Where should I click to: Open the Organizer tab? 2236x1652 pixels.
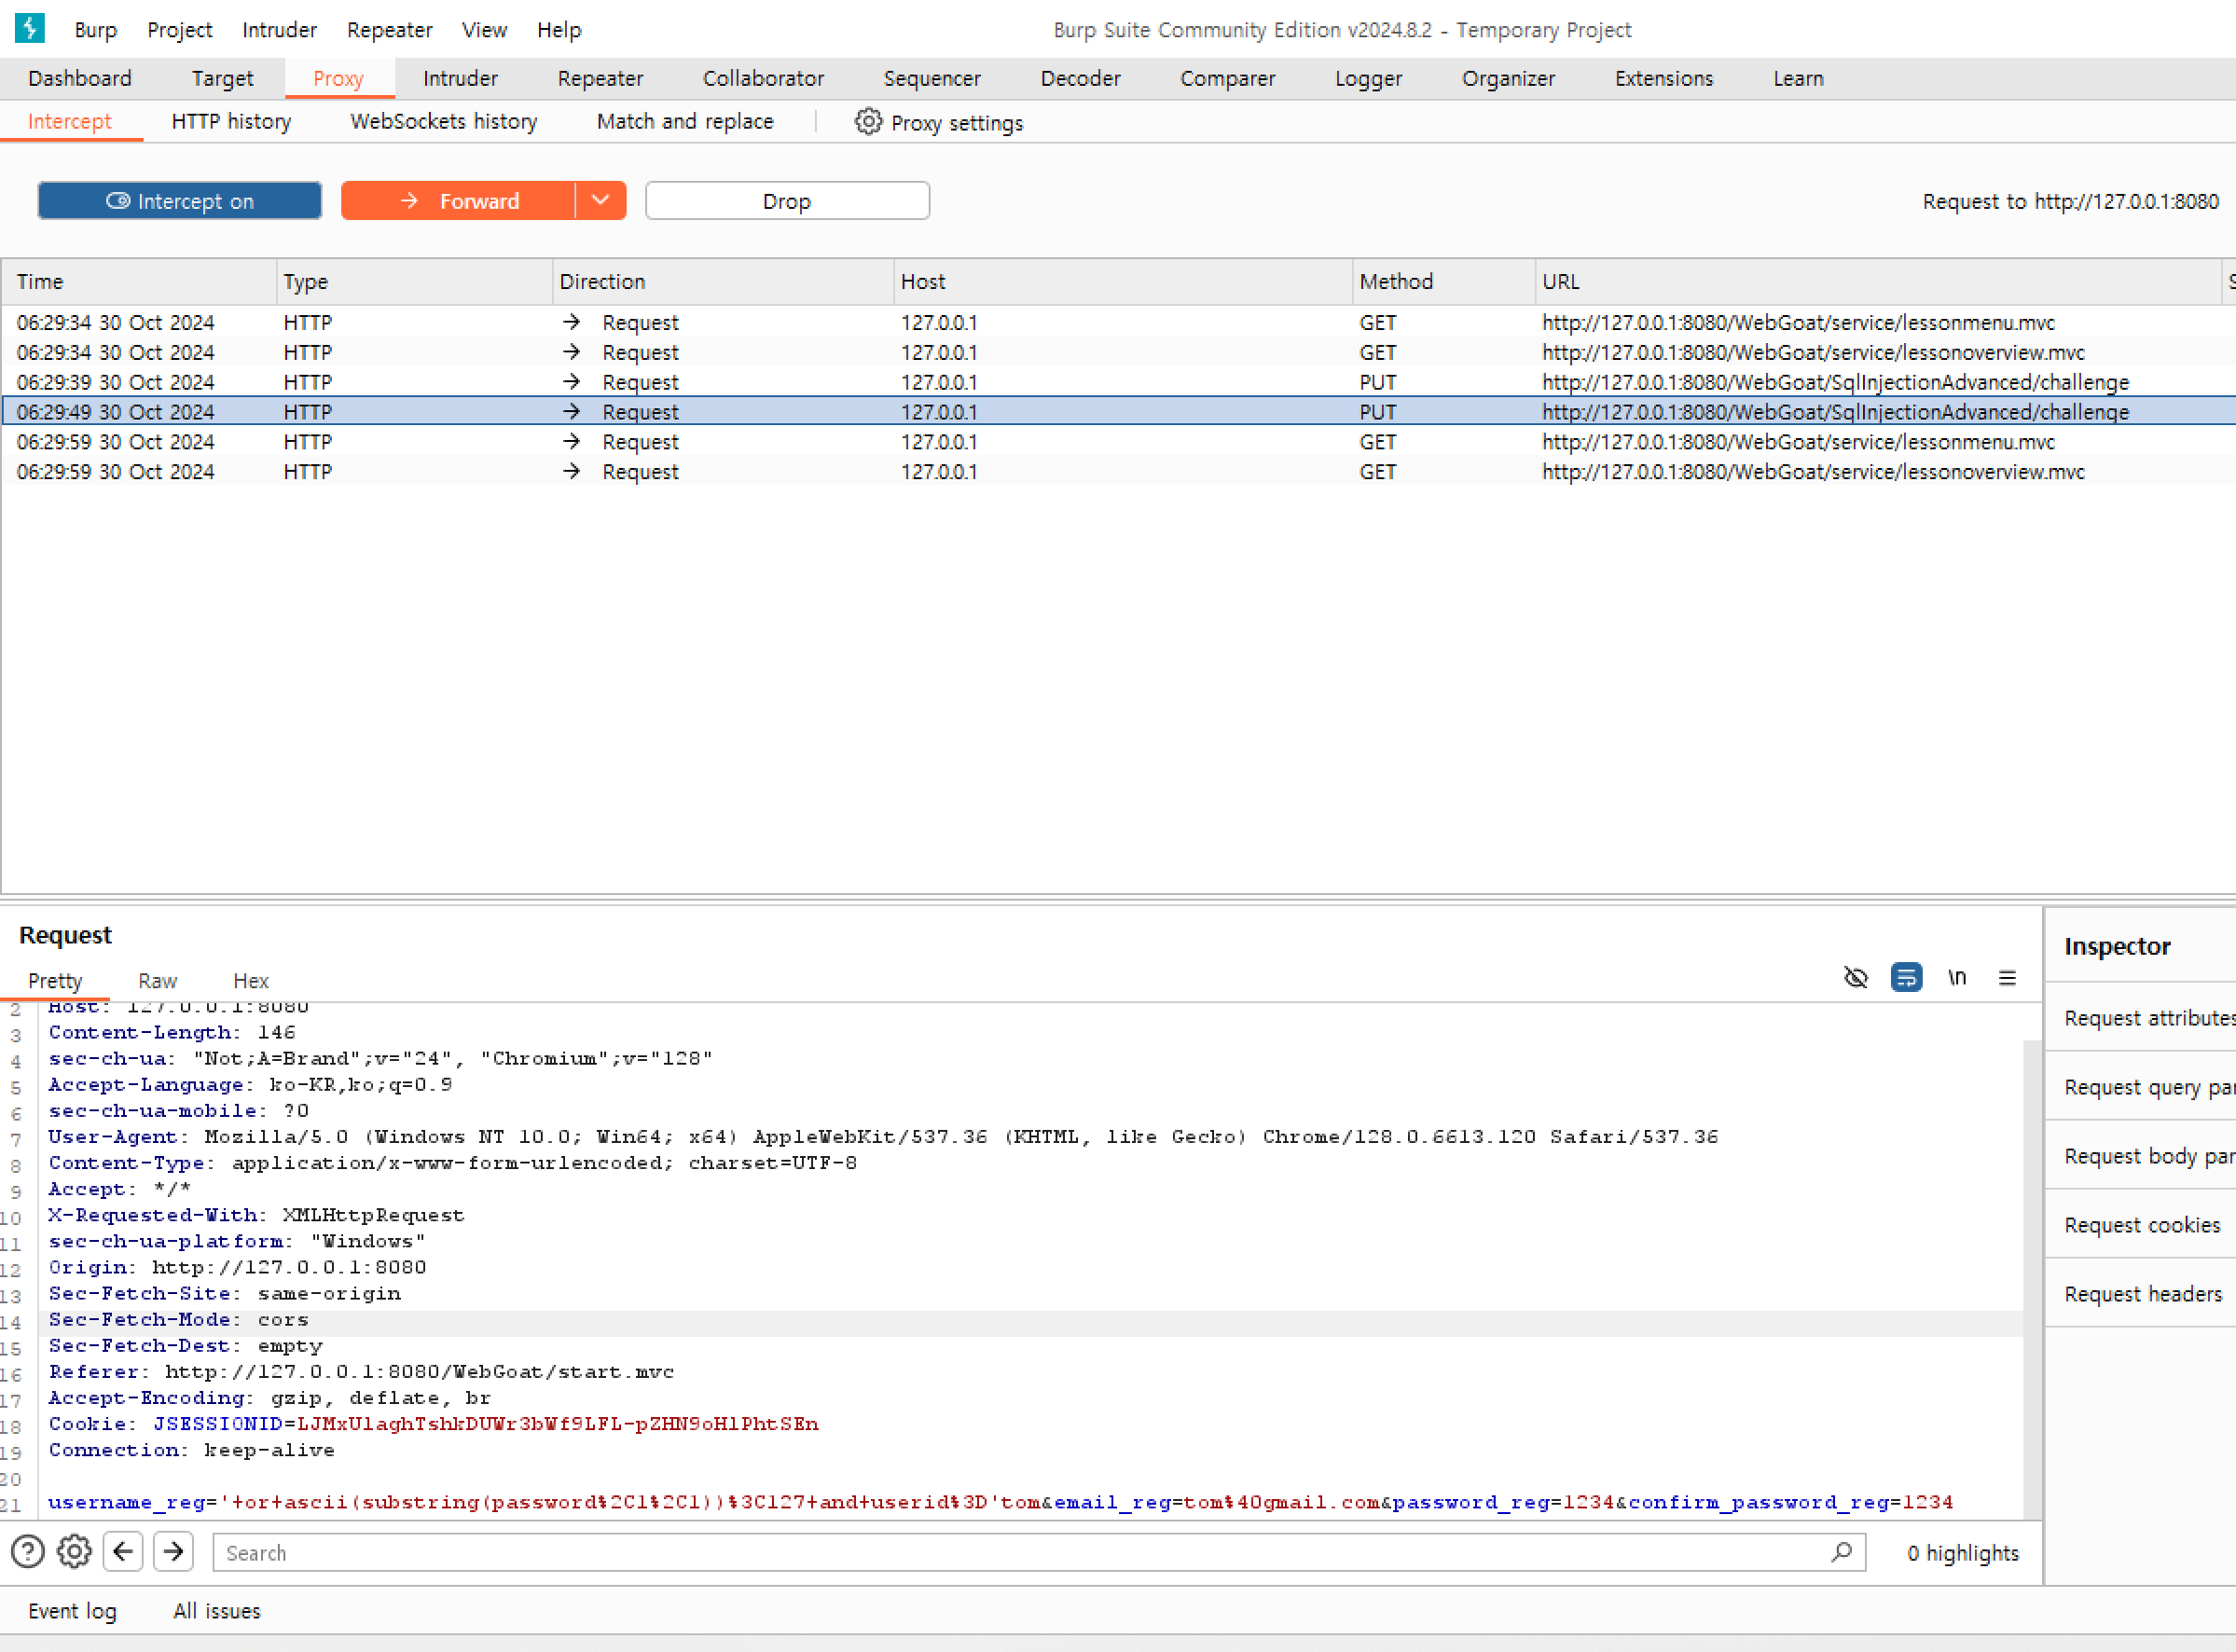tap(1508, 78)
